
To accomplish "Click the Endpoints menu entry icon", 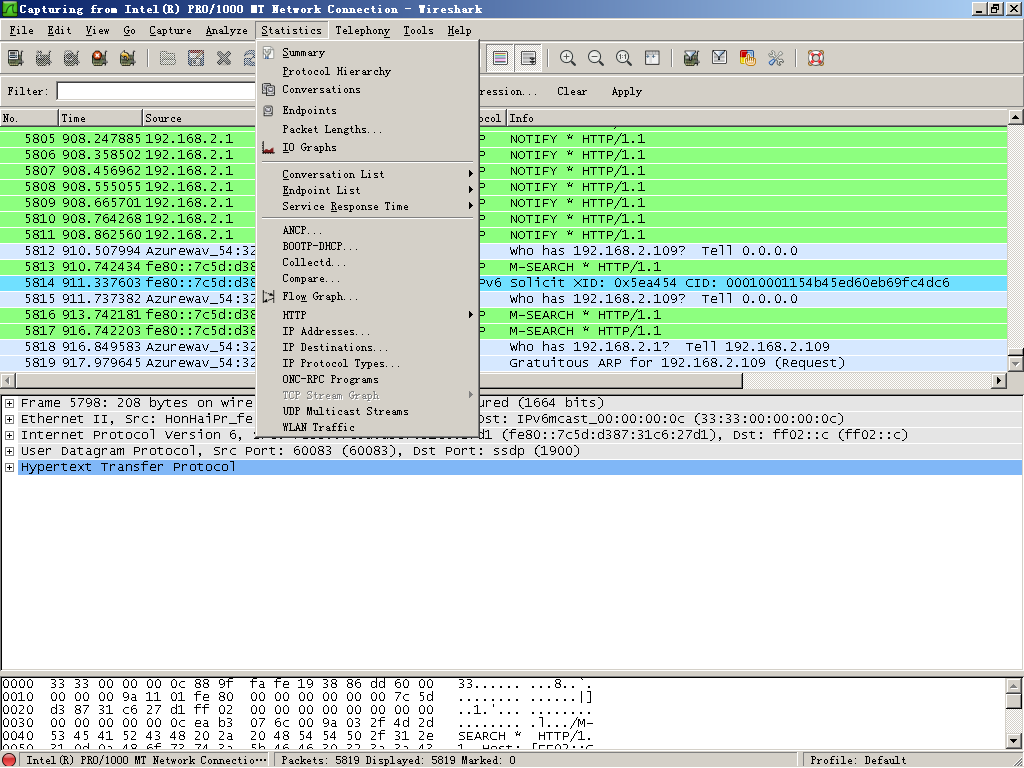I will pyautogui.click(x=268, y=110).
